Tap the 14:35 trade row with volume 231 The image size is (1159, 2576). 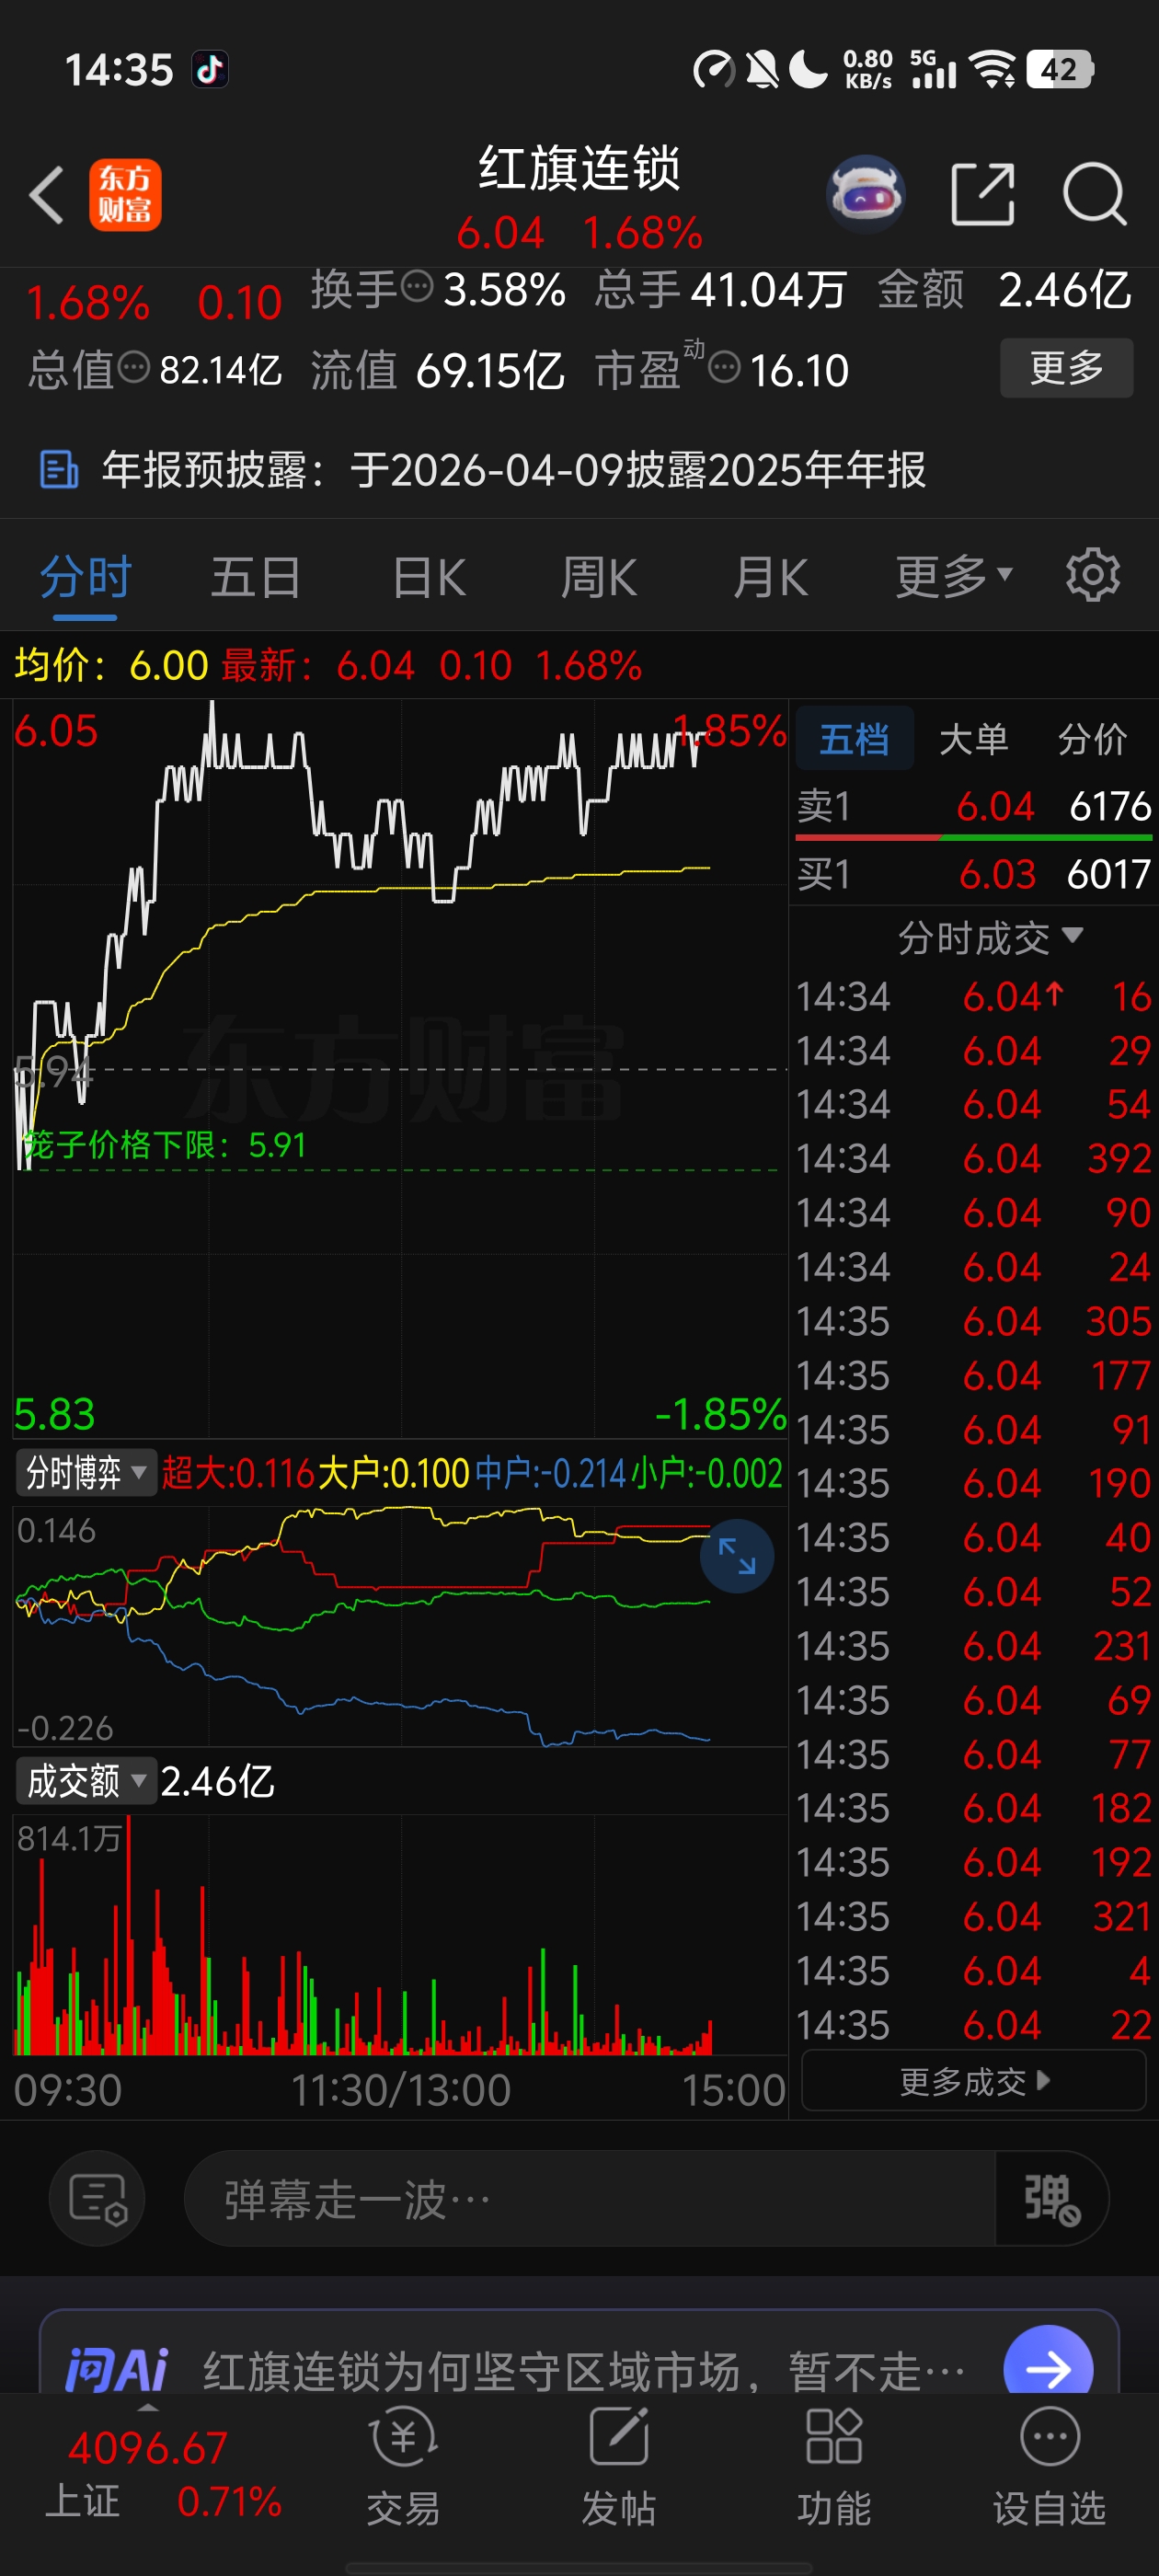click(x=974, y=1645)
